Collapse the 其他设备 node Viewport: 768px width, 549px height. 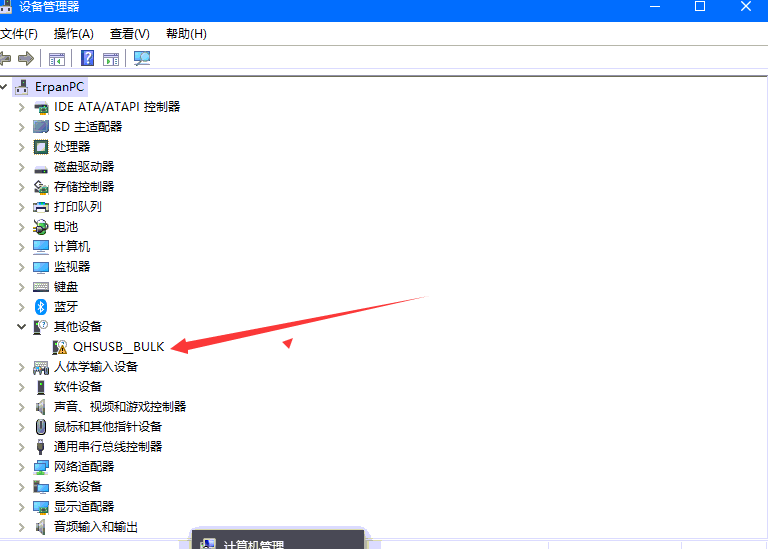tap(22, 327)
